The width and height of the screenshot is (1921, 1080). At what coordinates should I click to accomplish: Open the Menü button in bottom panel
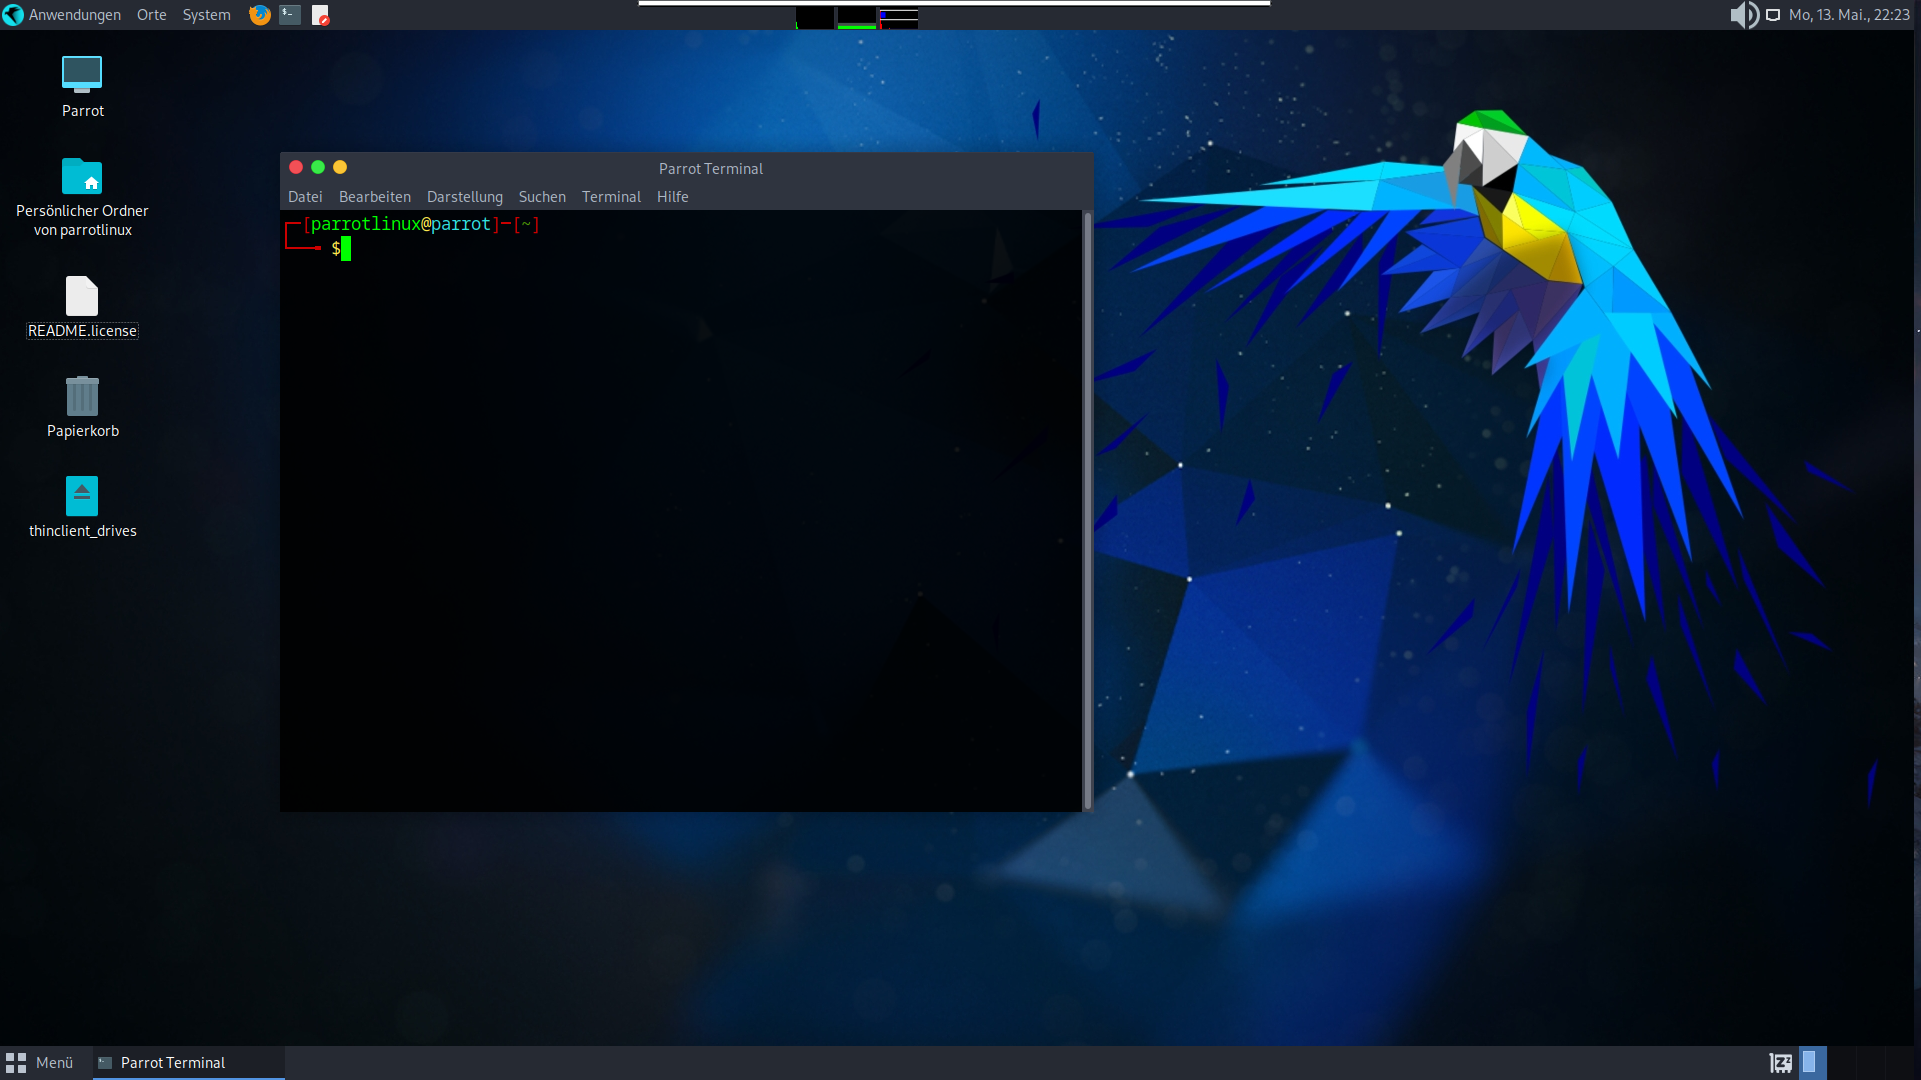pos(40,1063)
